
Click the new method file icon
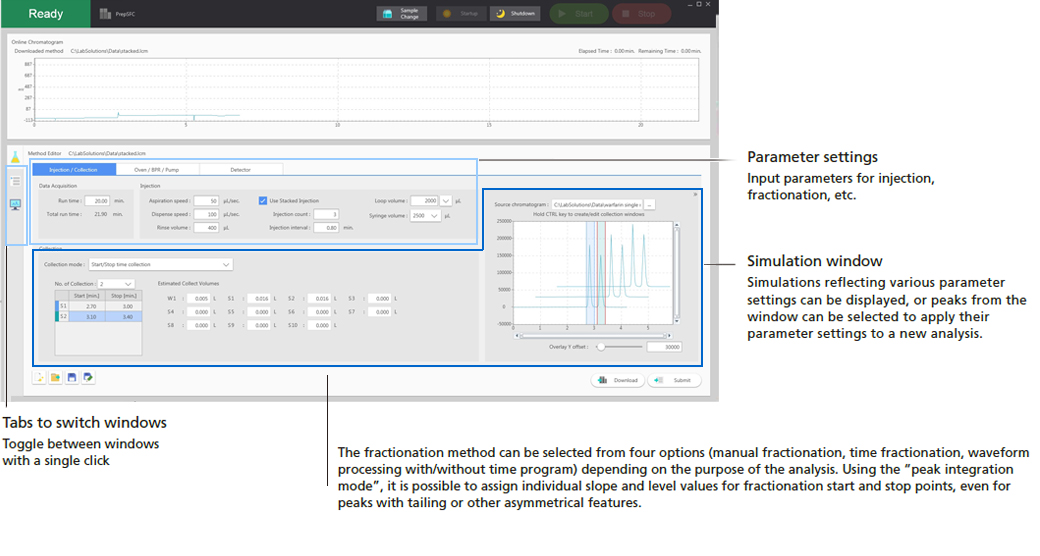[39, 377]
